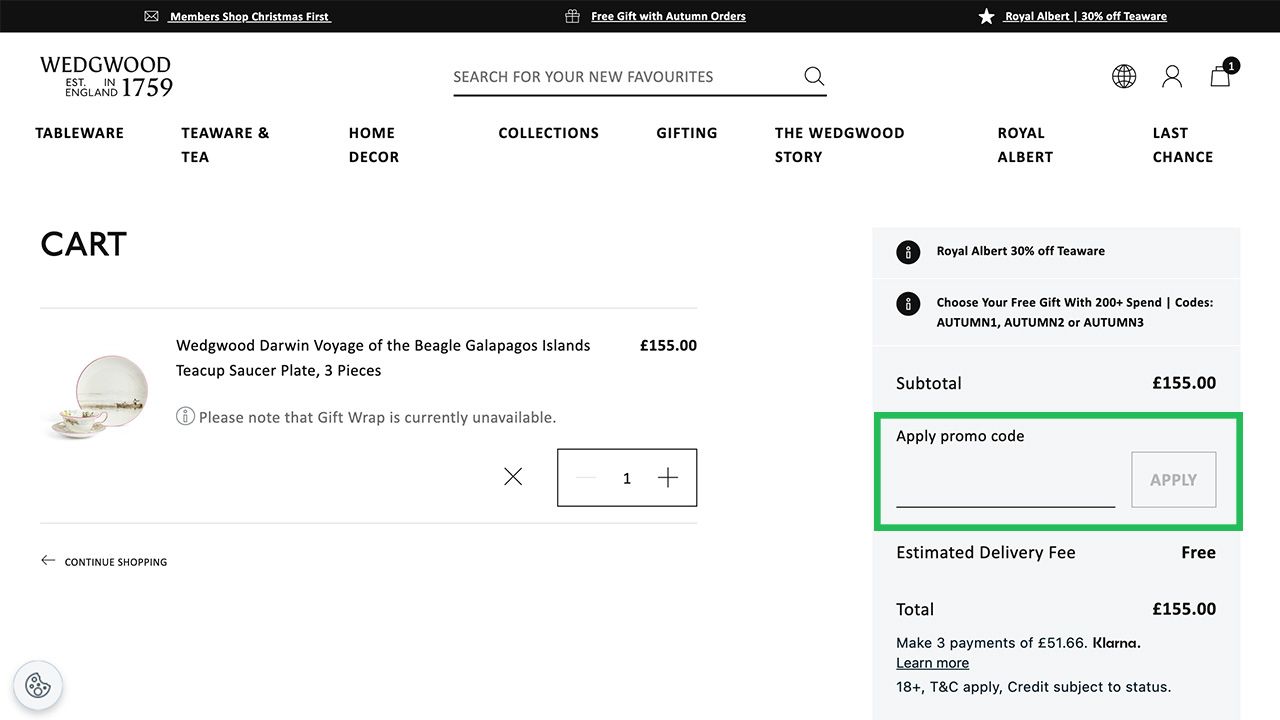
Task: Click the search magnifier icon
Action: coord(814,76)
